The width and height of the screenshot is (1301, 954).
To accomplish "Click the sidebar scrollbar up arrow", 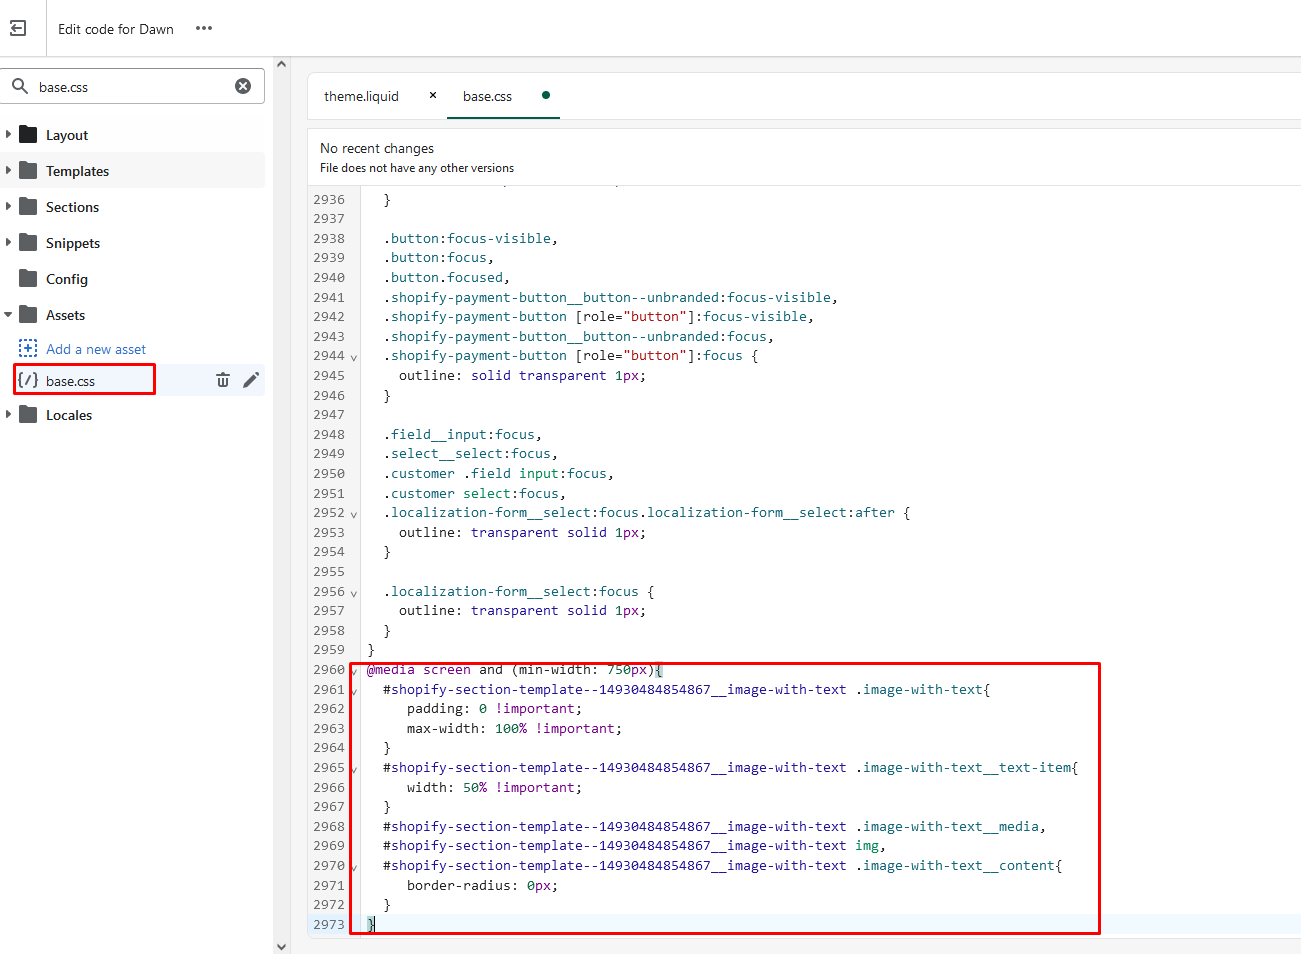I will (282, 64).
